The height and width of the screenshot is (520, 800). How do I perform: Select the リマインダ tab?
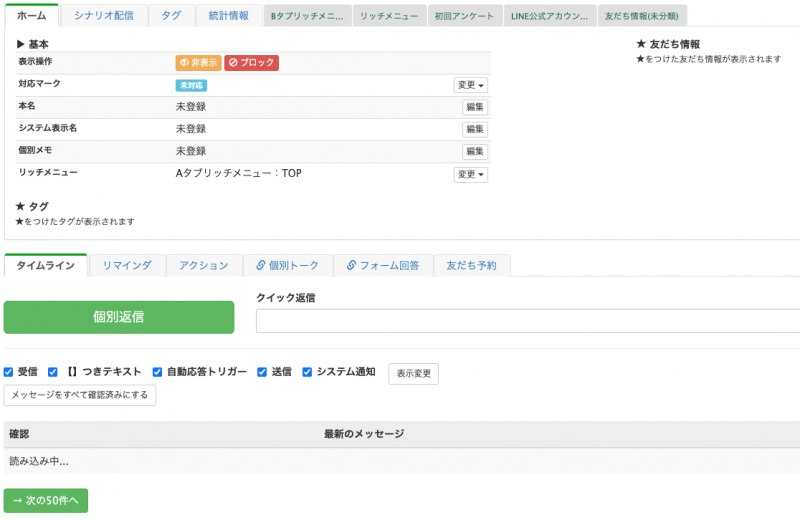(127, 265)
